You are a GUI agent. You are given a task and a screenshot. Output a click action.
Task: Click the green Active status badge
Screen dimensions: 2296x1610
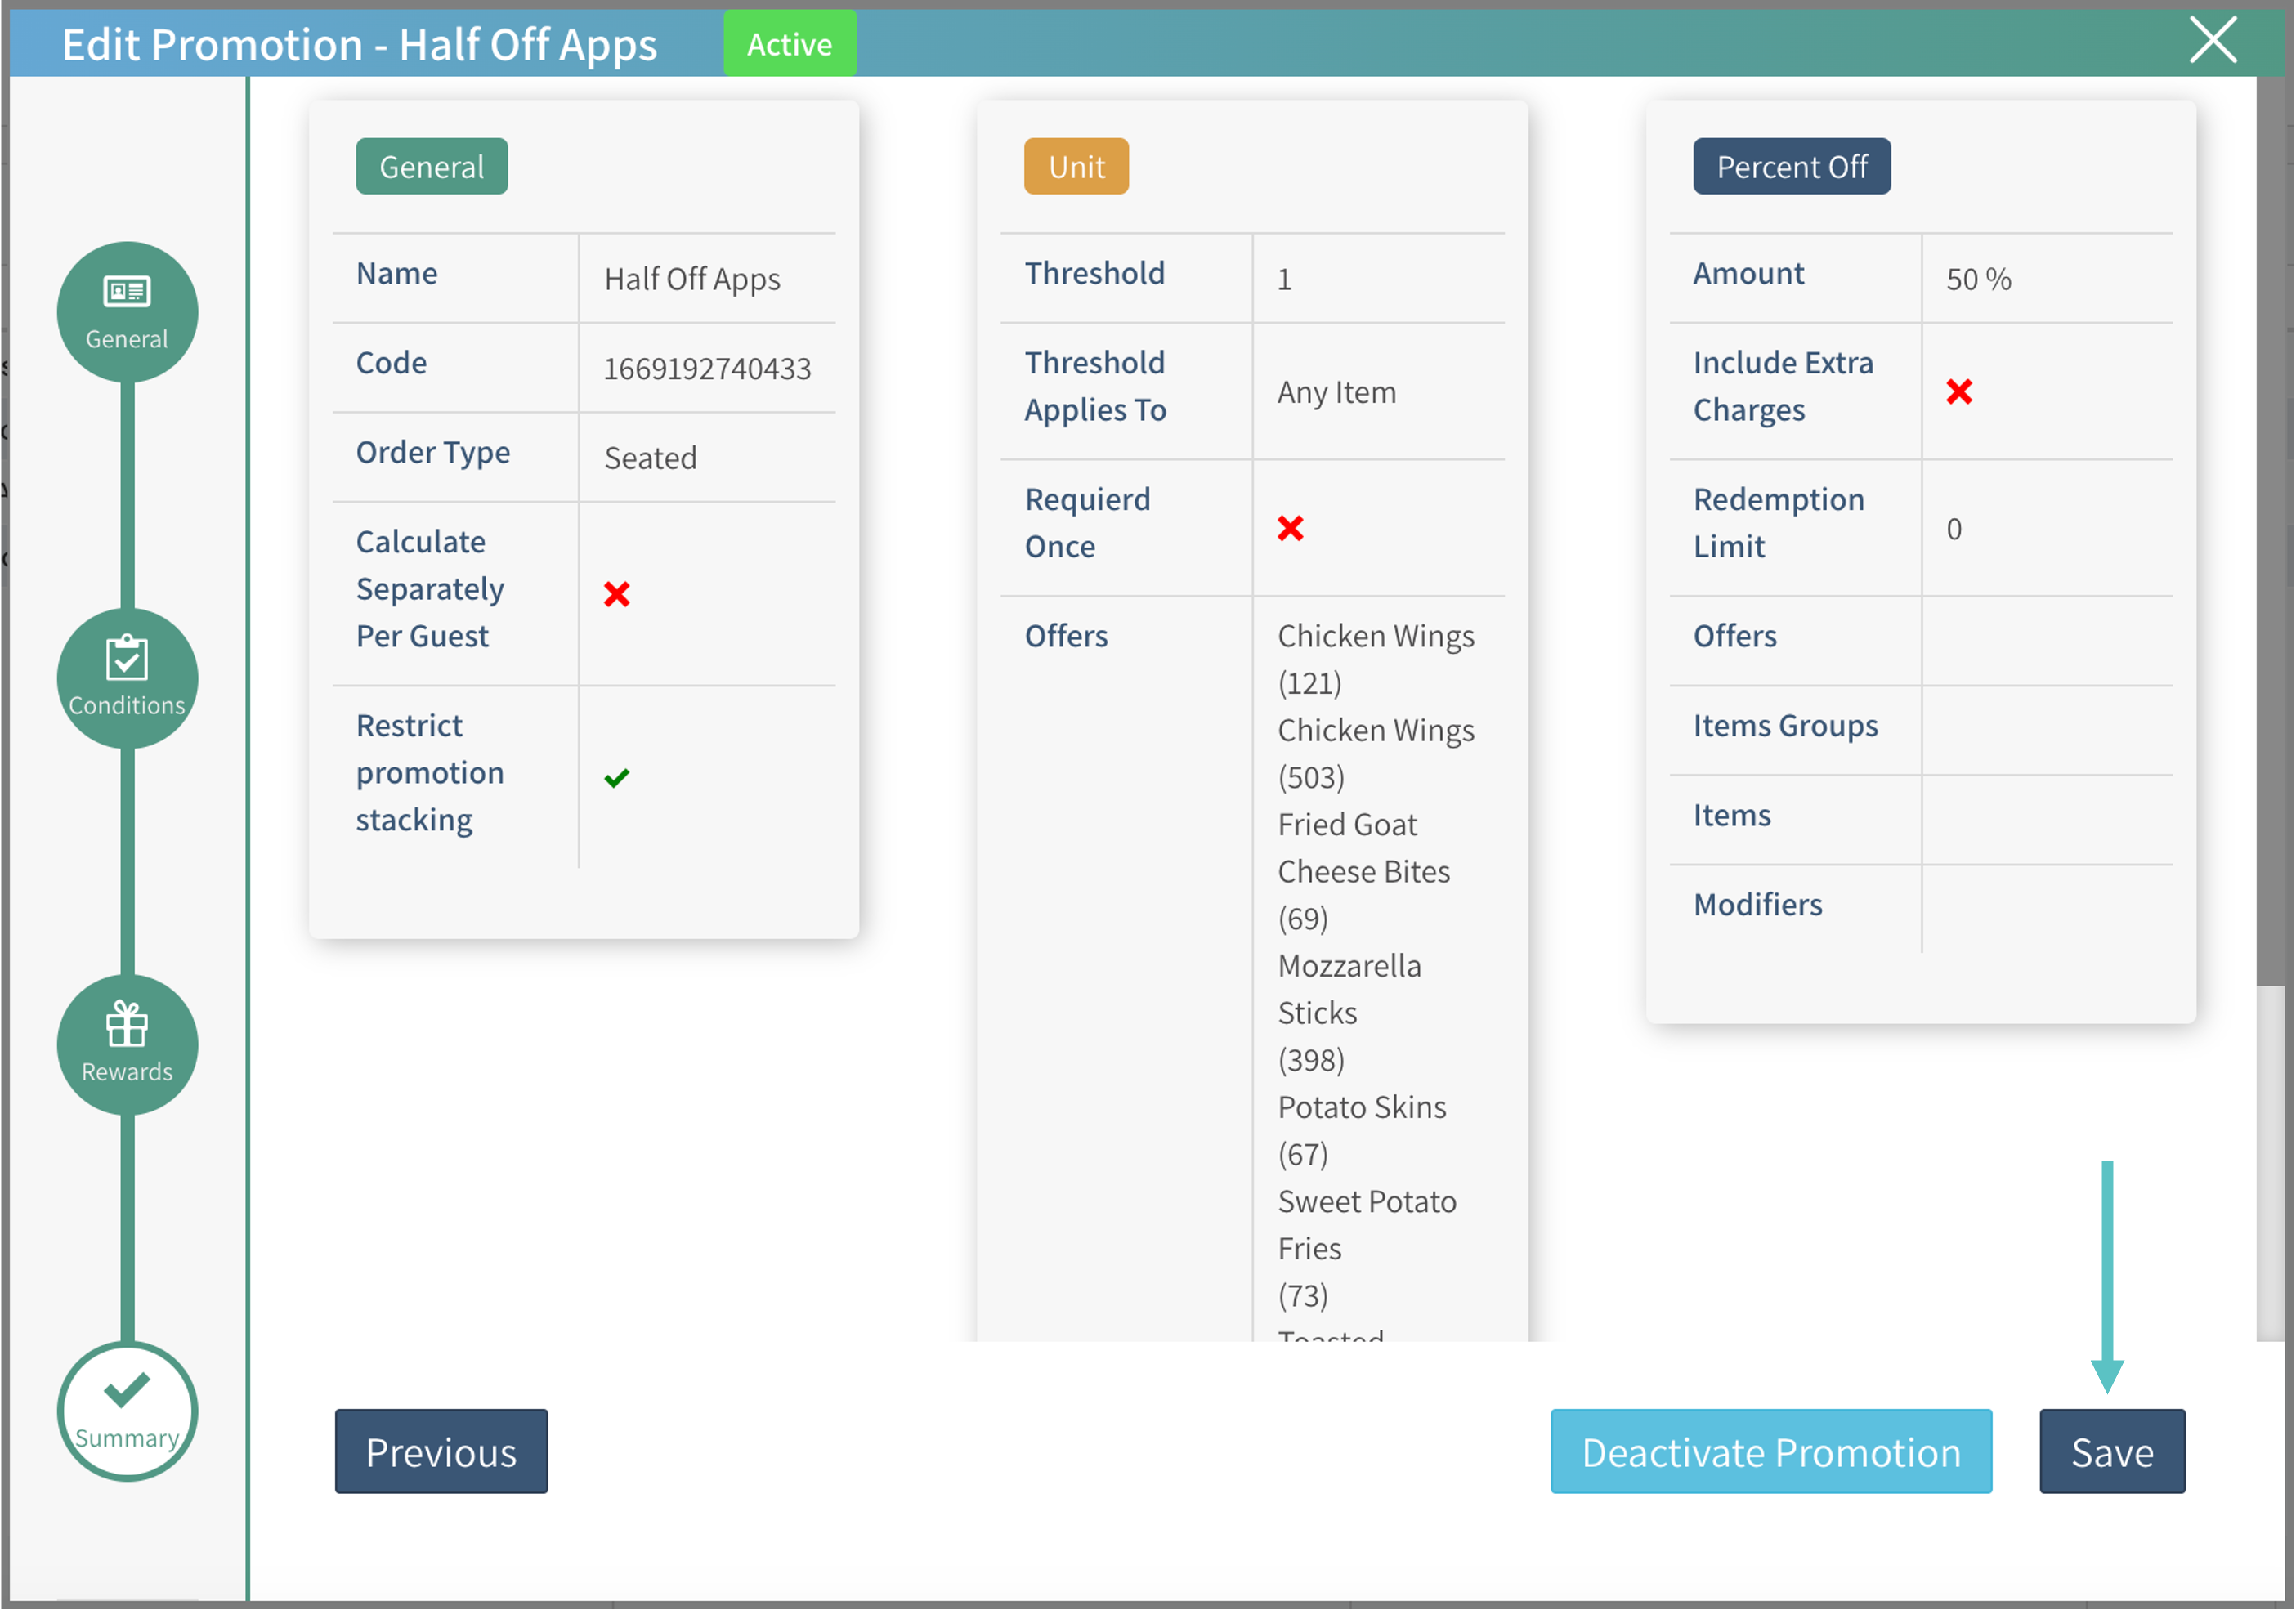coord(790,44)
